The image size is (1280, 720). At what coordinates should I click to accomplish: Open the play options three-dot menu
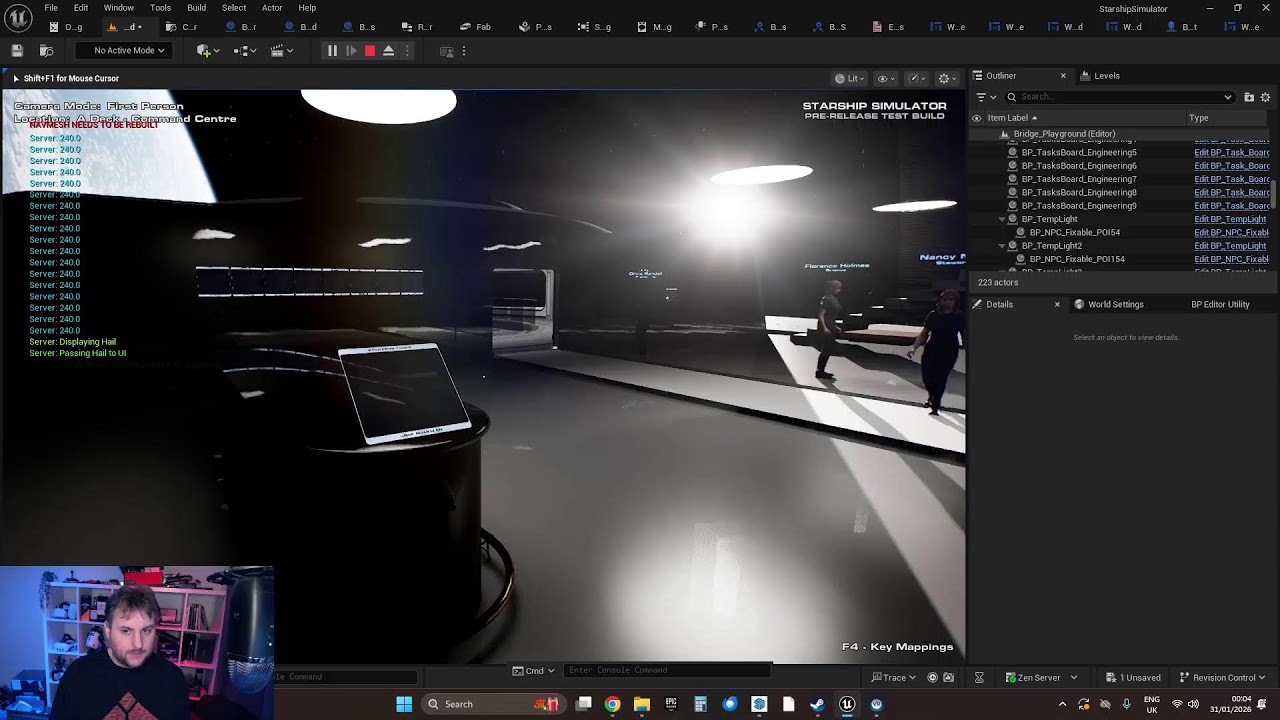[x=407, y=51]
